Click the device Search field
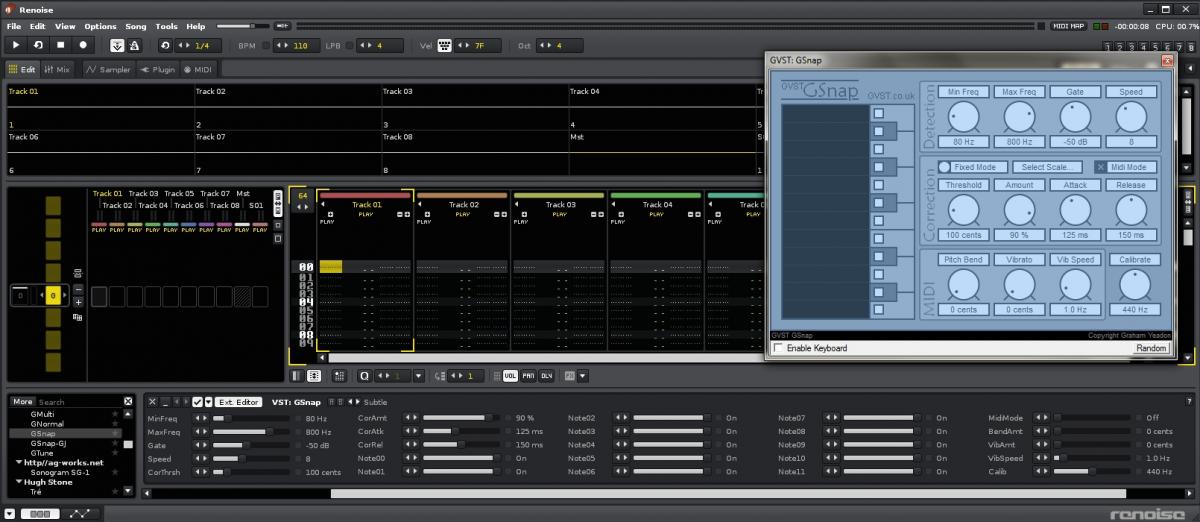The image size is (1200, 522). click(x=80, y=402)
